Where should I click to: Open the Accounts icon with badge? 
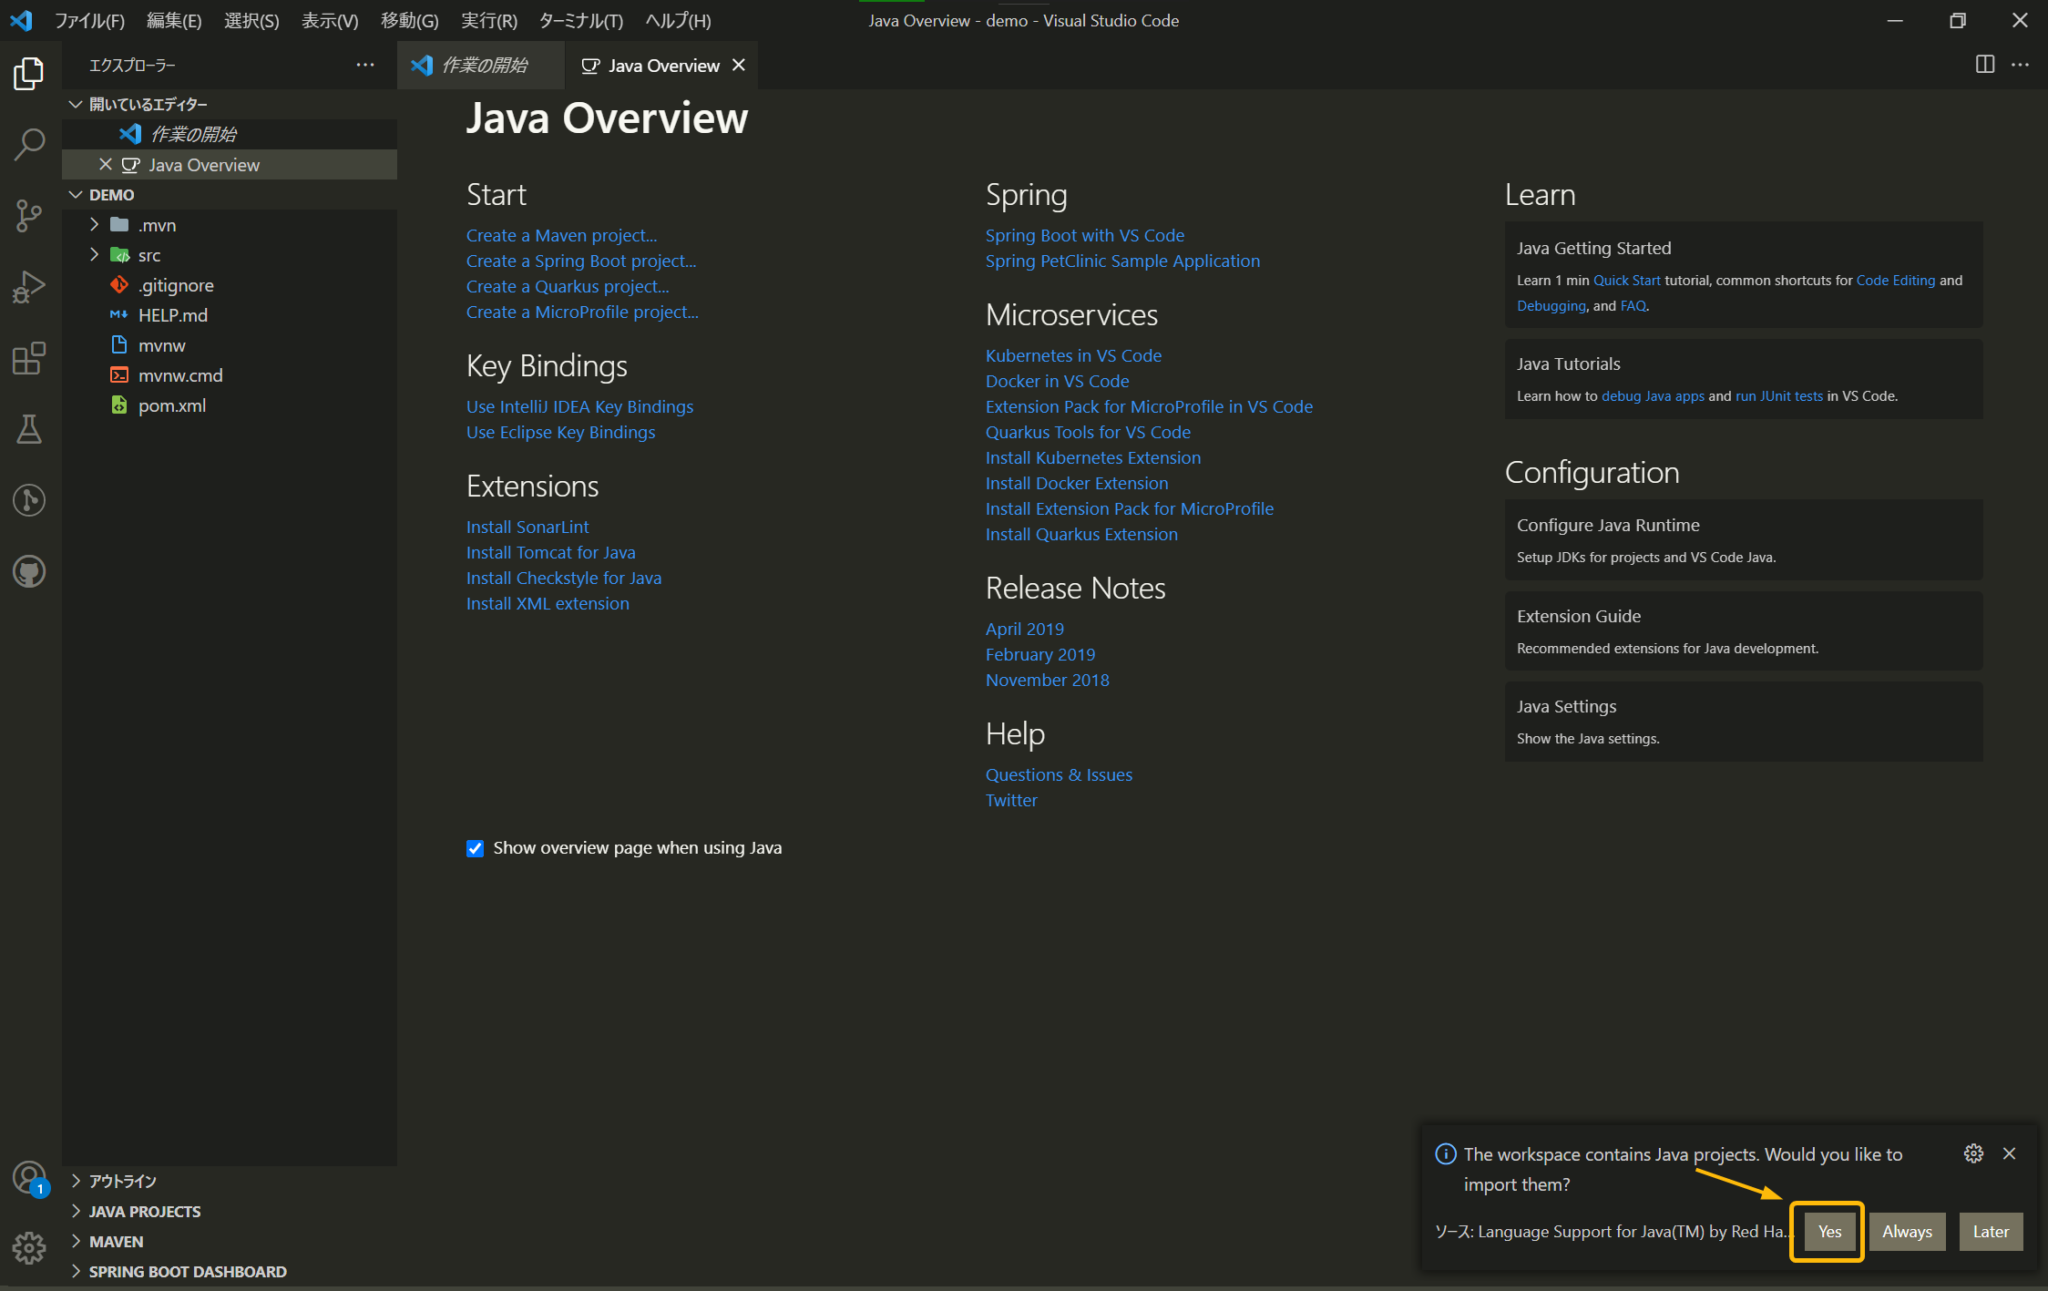29,1178
